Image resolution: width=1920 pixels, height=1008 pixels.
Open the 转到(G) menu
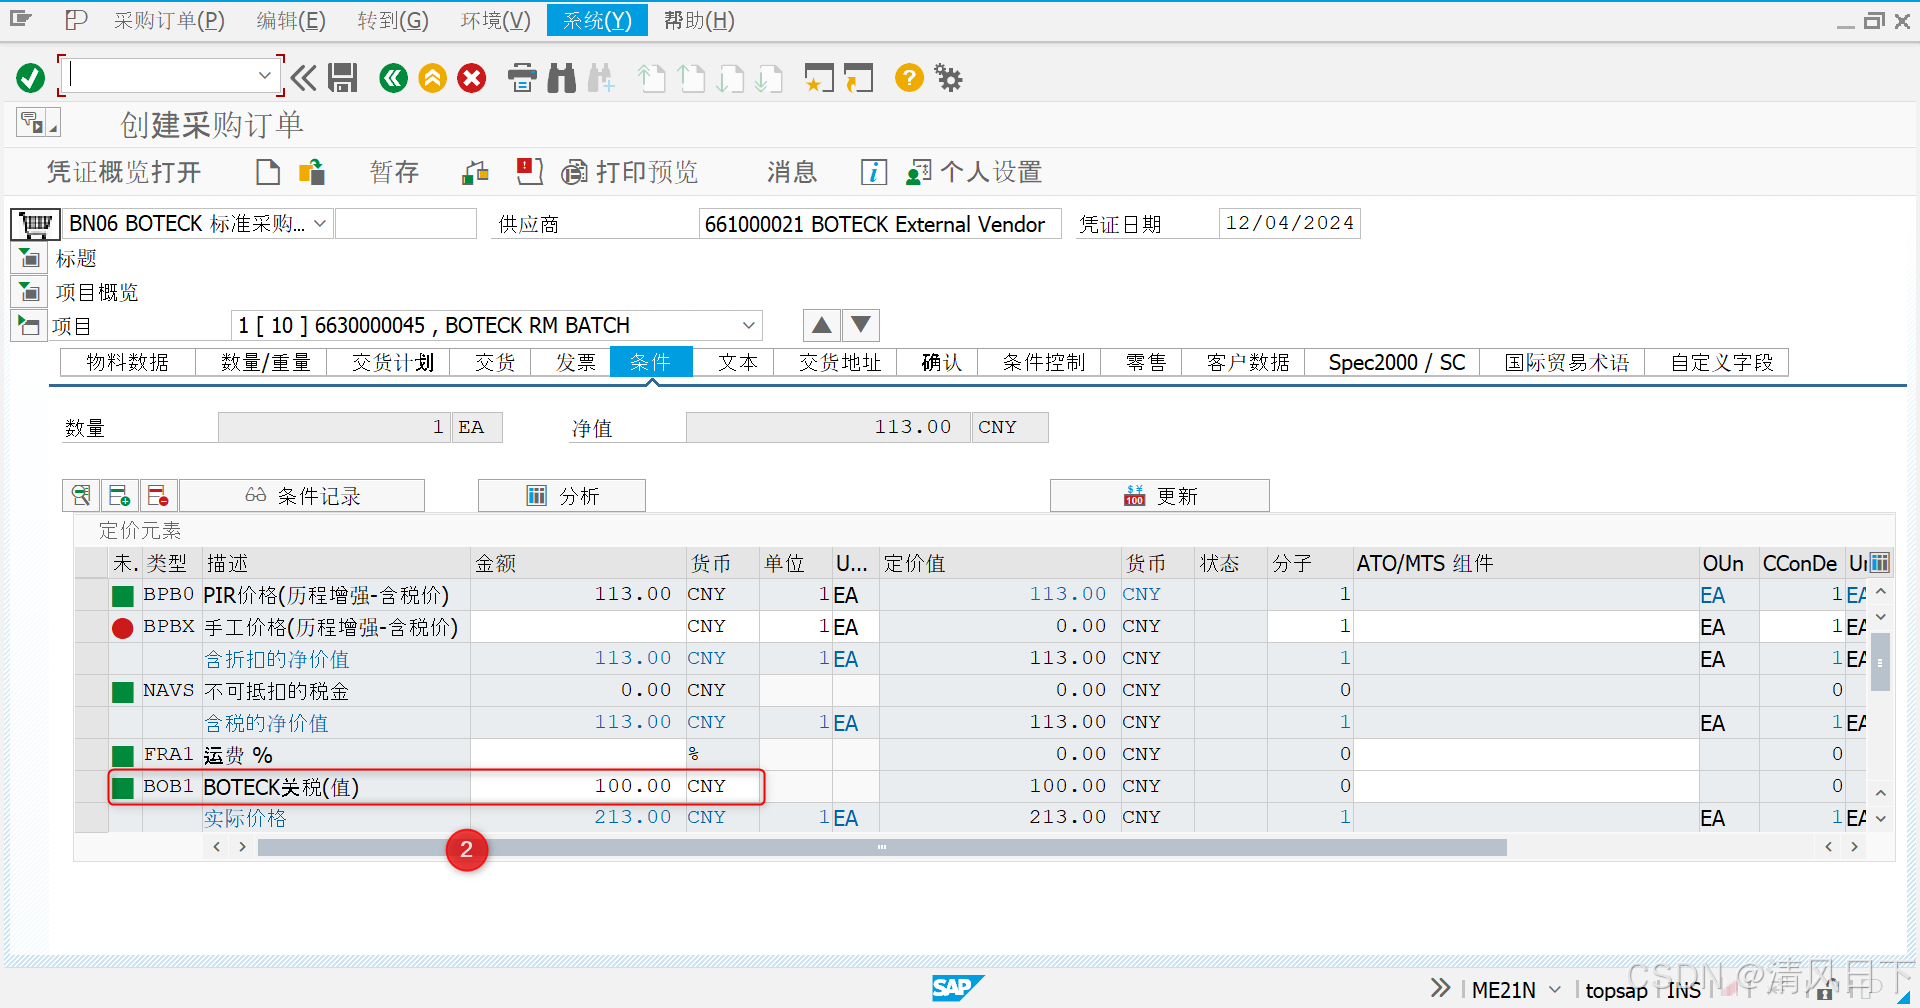click(393, 20)
